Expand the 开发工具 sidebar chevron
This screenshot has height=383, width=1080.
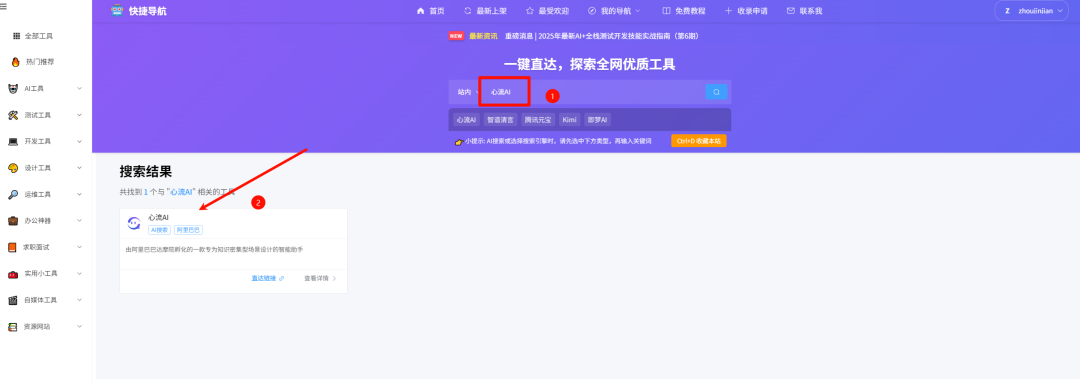79,141
